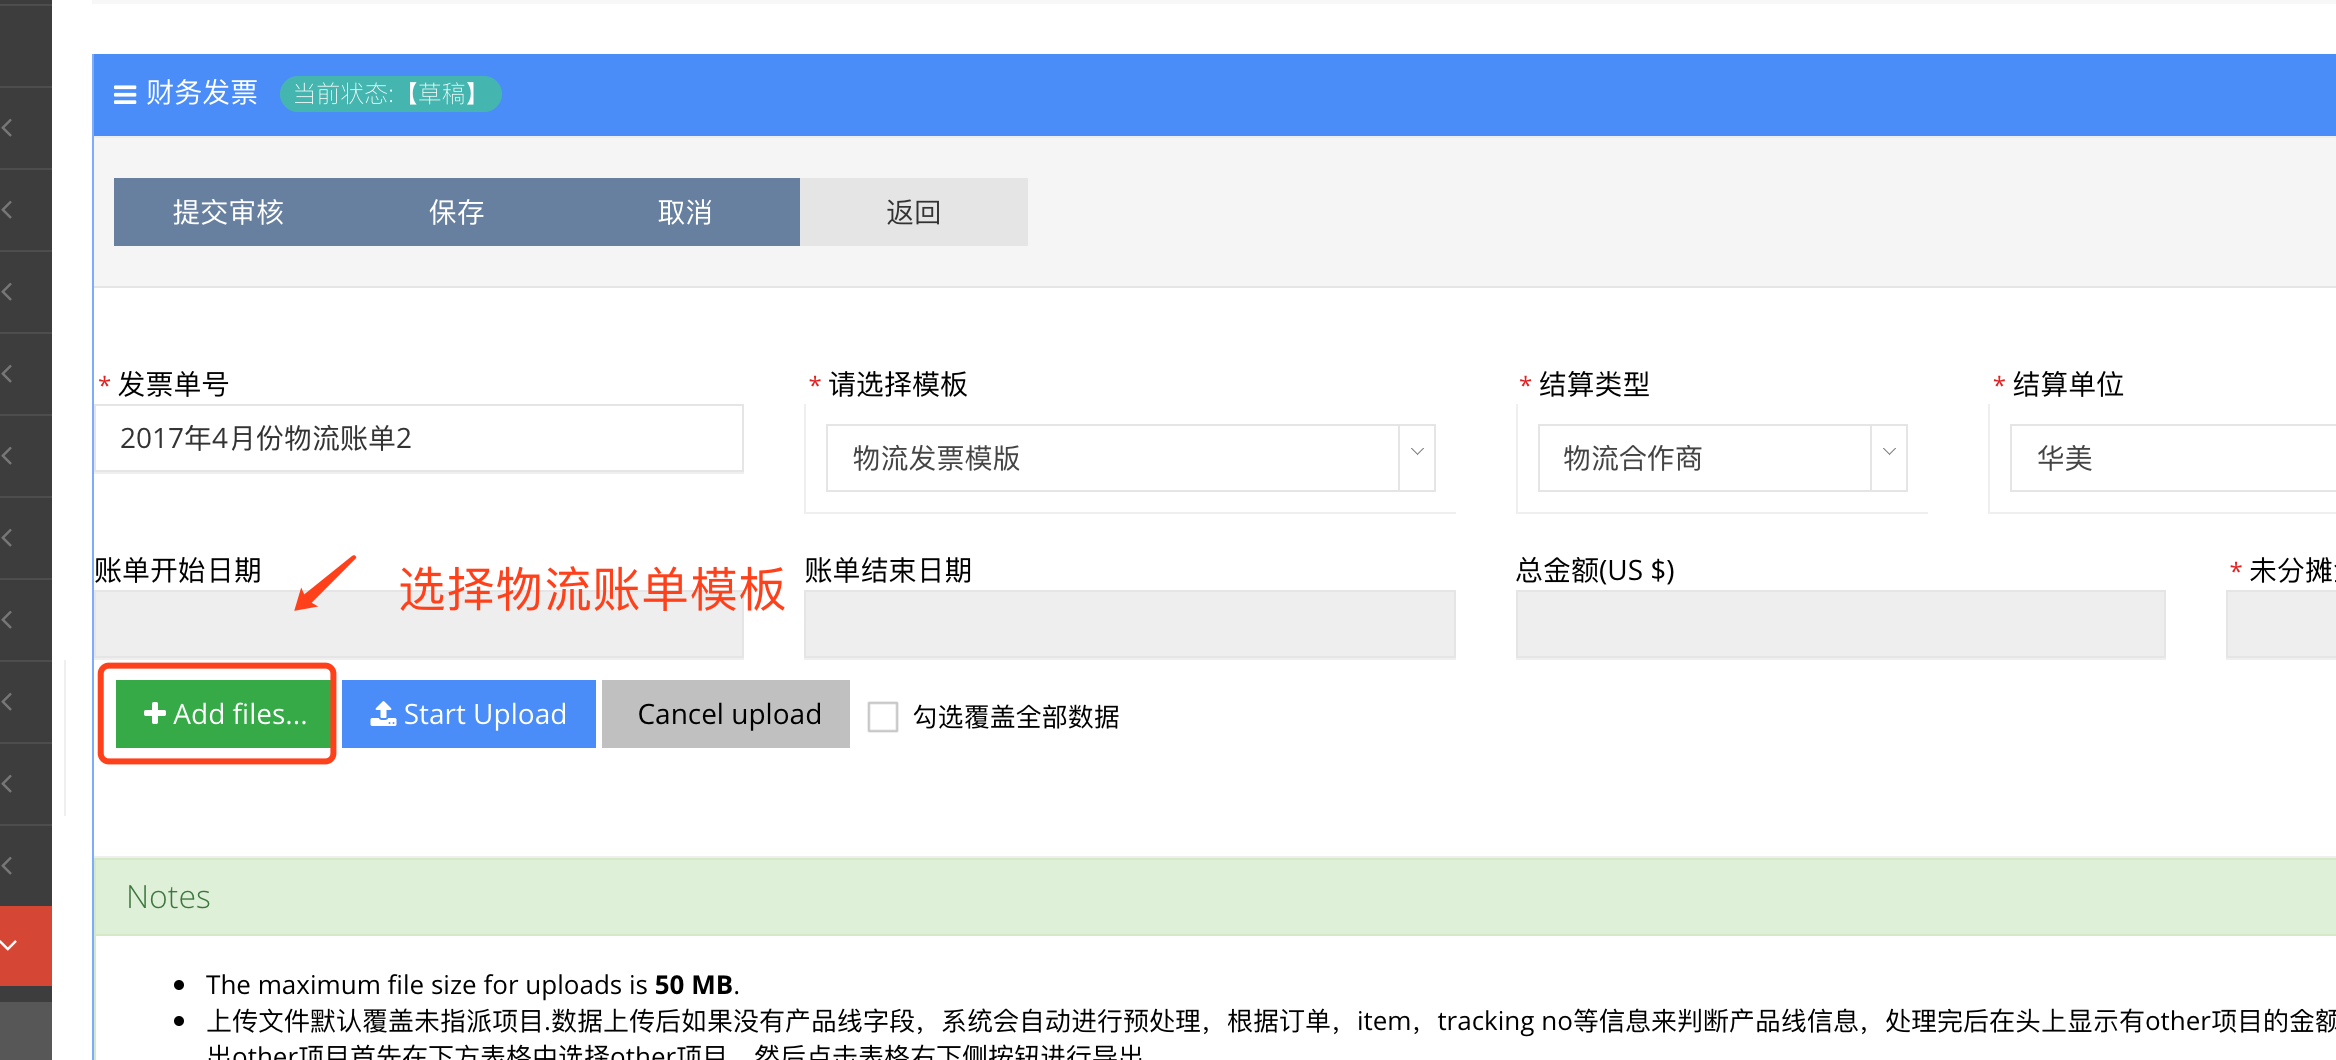
Task: Submit for review with 提交审核
Action: [x=228, y=212]
